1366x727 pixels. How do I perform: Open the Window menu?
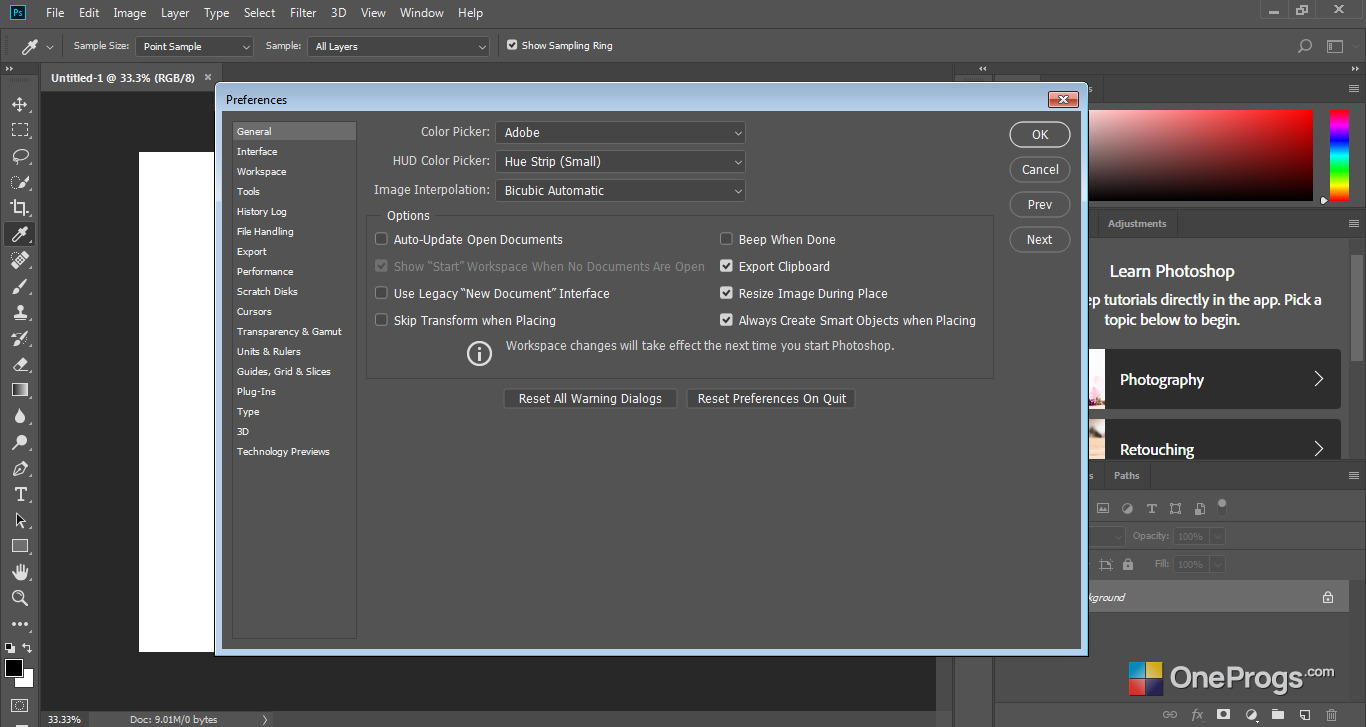421,13
